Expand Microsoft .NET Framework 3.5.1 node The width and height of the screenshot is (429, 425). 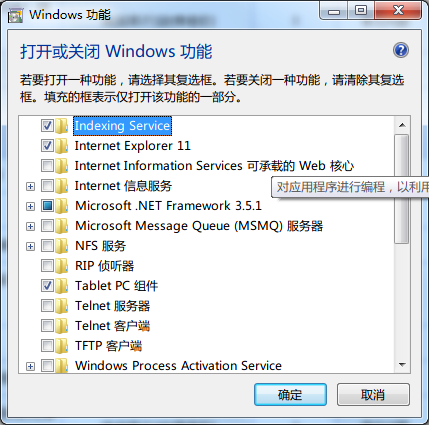click(30, 206)
